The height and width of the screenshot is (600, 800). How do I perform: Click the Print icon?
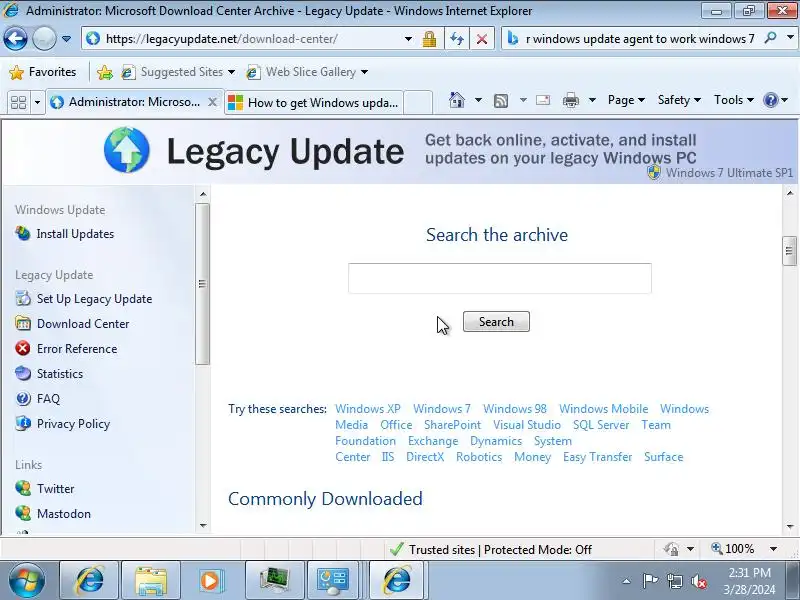click(570, 100)
